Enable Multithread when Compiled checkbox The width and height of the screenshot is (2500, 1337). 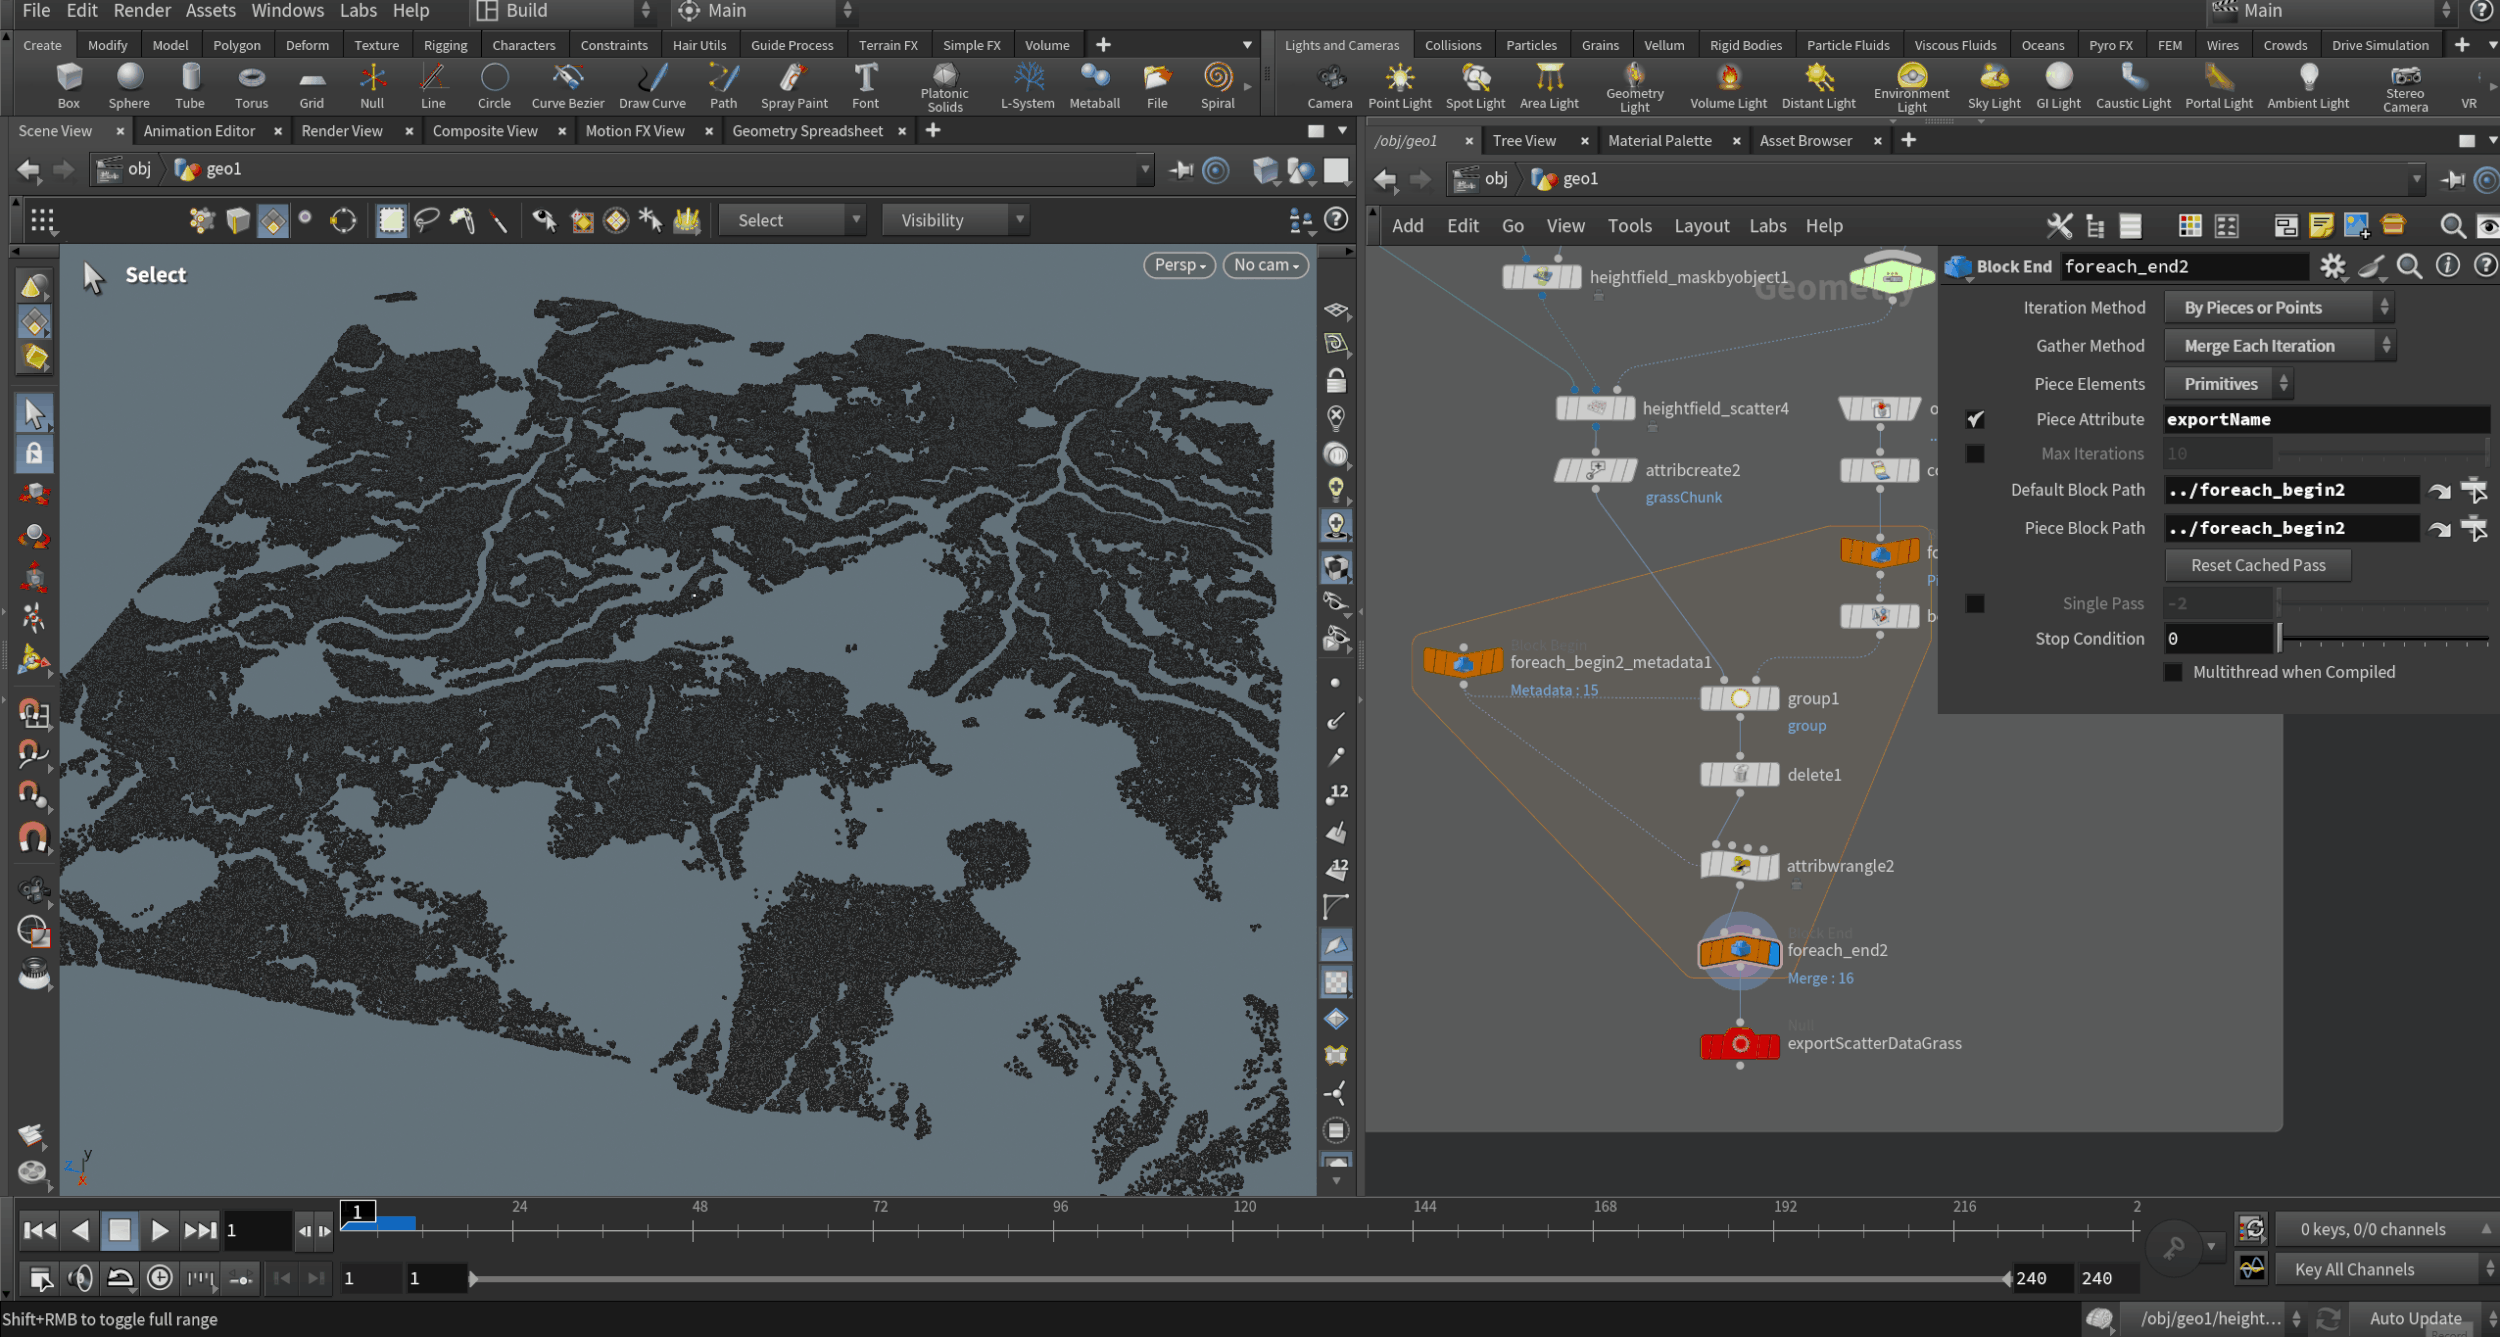coord(2173,672)
